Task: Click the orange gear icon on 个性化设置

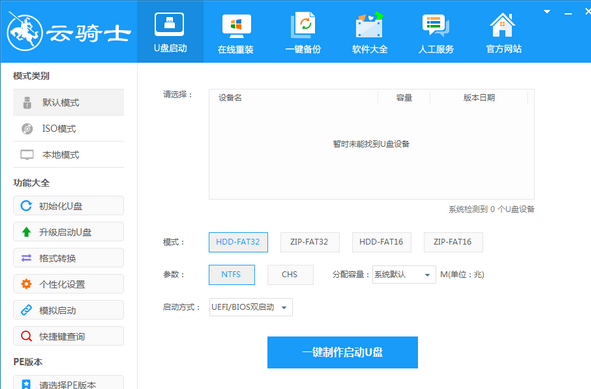Action: [26, 284]
